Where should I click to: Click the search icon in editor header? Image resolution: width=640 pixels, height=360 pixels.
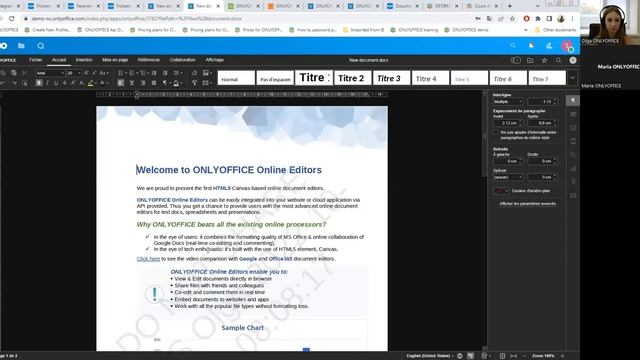[x=558, y=60]
